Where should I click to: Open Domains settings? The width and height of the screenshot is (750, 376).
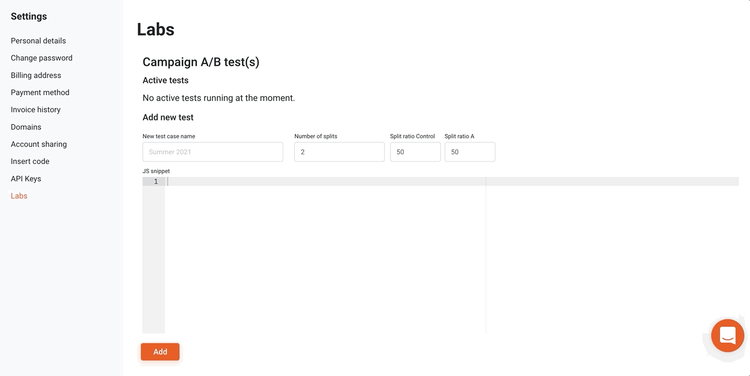pos(26,127)
